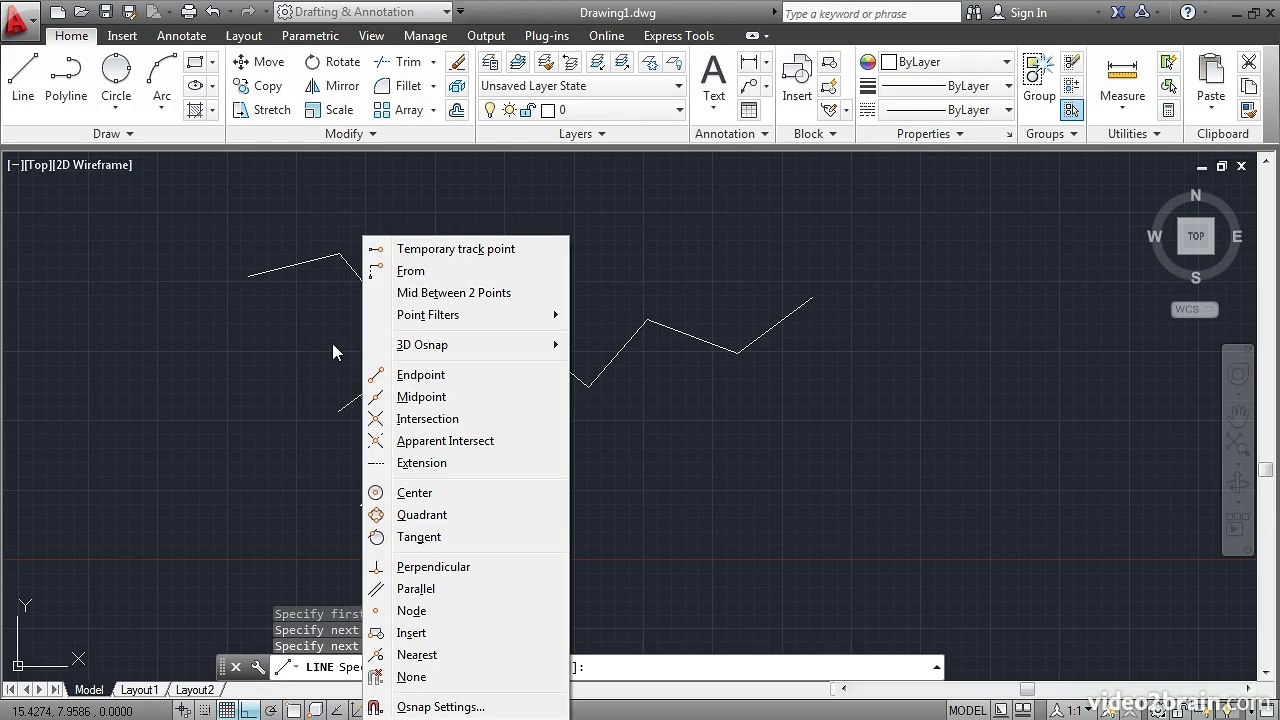
Task: Expand Point Filters submenu
Action: [x=466, y=315]
